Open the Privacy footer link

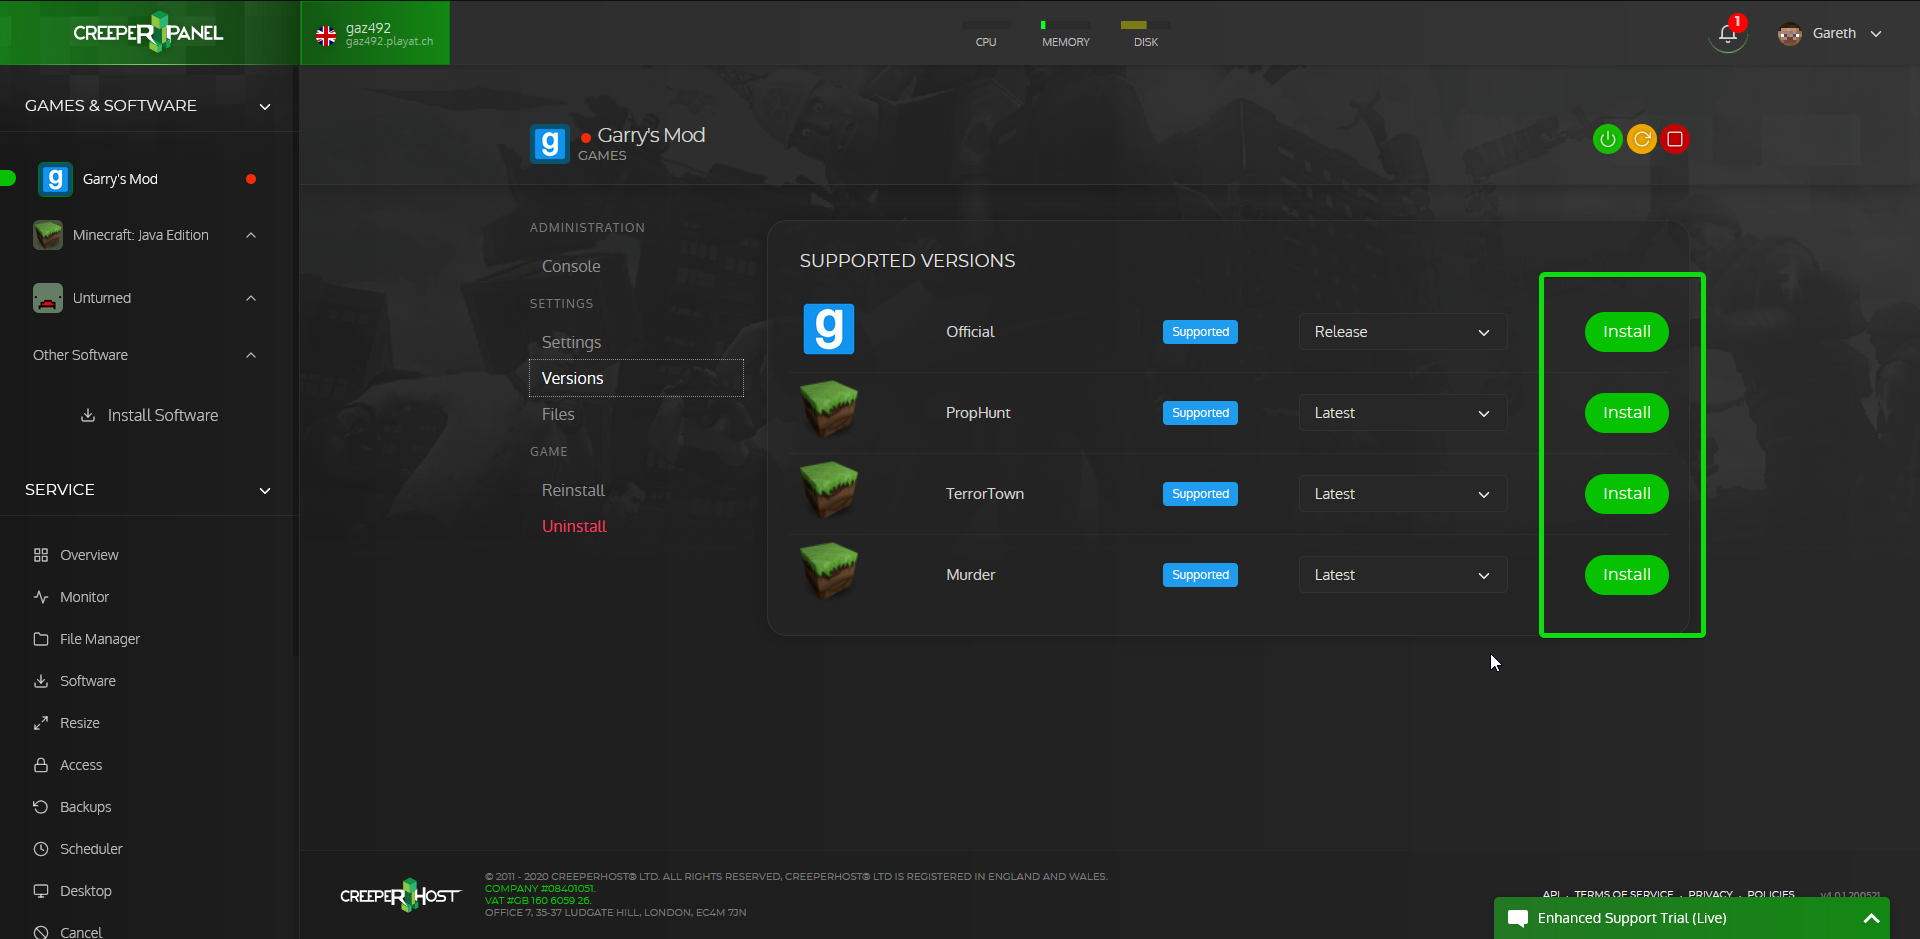click(x=1710, y=894)
